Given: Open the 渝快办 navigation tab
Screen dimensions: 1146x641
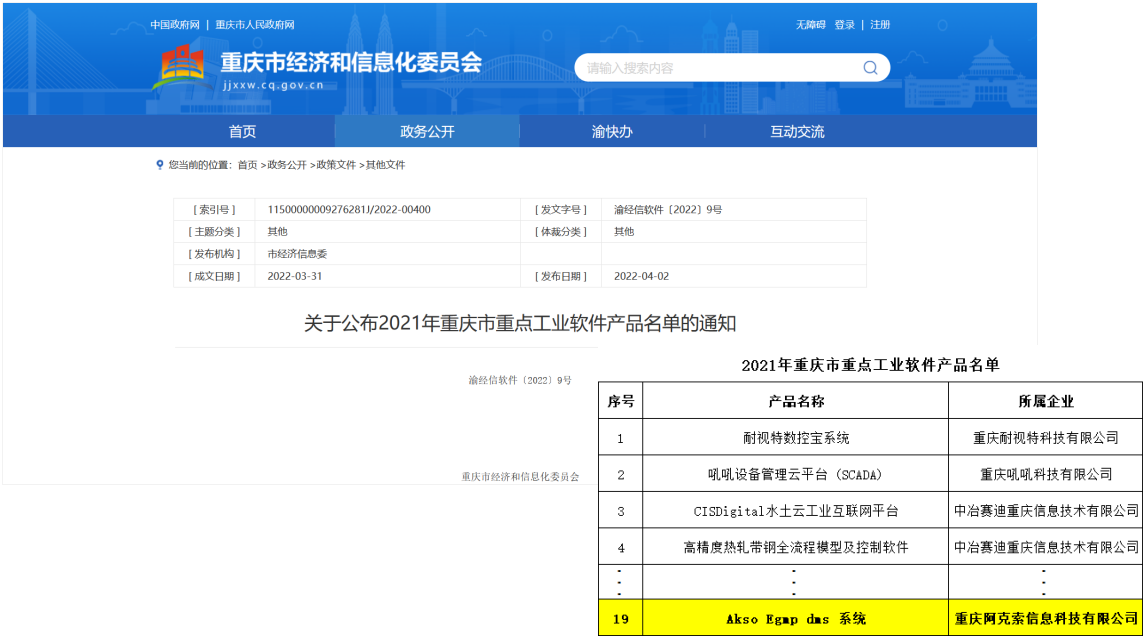Looking at the screenshot, I should pos(612,132).
